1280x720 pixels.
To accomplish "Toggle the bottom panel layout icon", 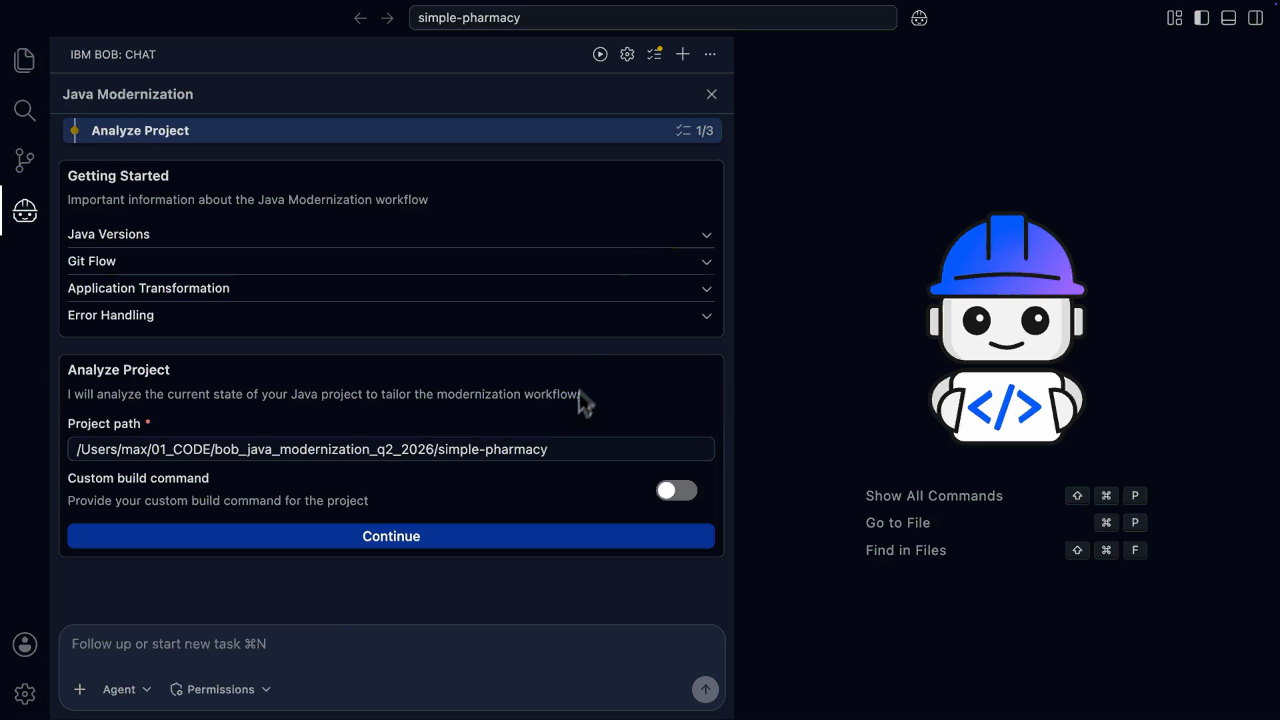I will coord(1229,18).
